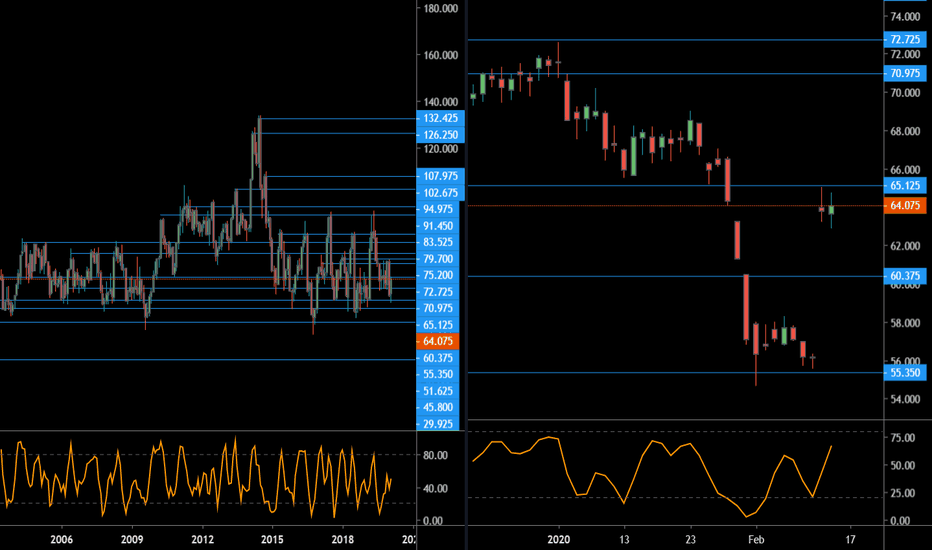Click the 2009 year on time axis

point(132,540)
